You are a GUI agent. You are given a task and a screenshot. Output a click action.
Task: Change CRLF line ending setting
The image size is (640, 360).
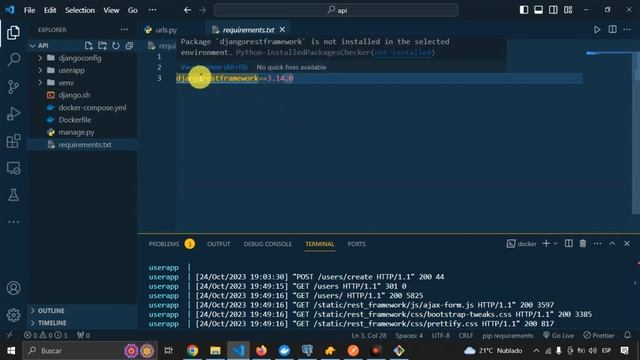466,336
